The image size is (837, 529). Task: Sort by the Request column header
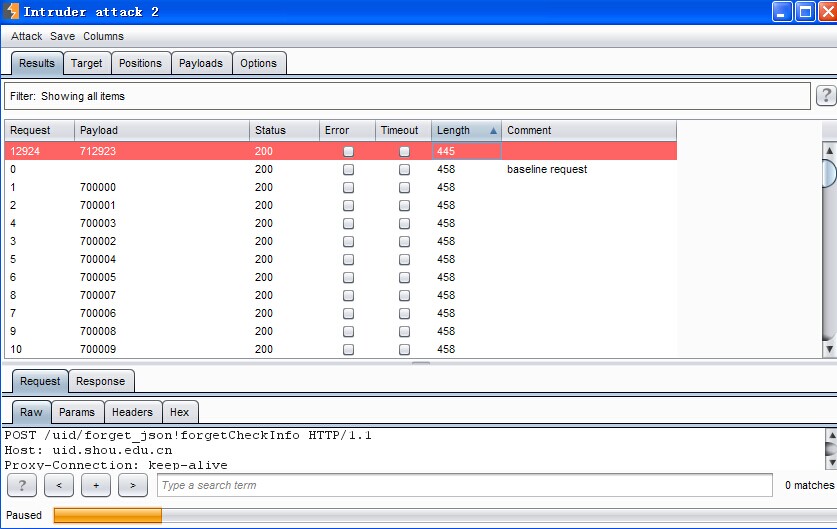coord(40,130)
